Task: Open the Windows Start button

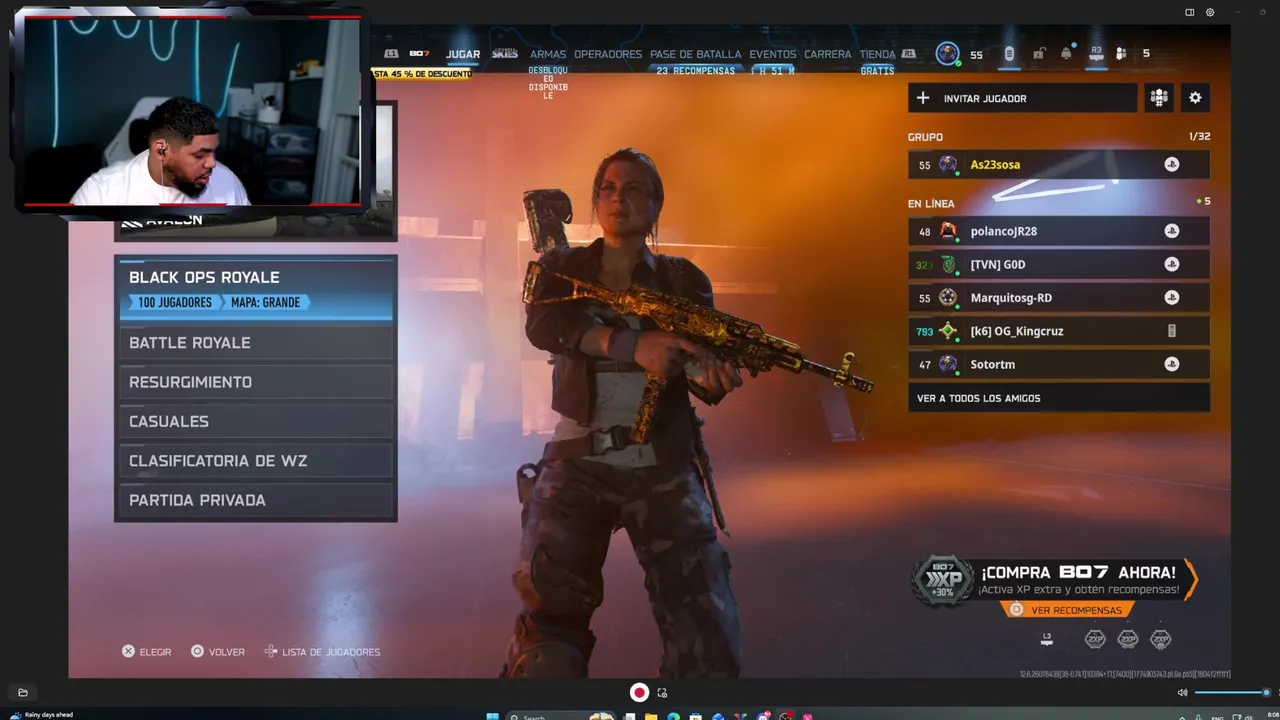Action: 492,716
